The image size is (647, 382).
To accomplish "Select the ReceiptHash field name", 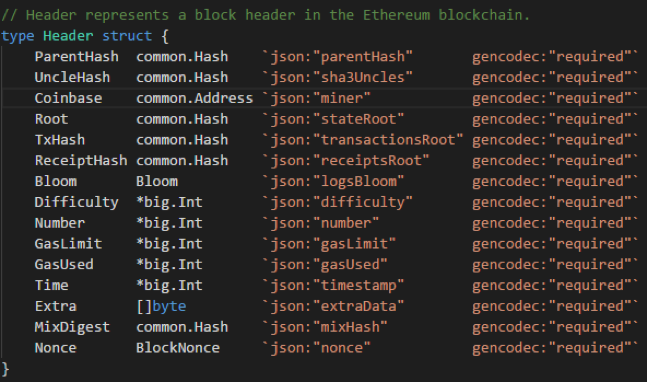I will pos(81,160).
